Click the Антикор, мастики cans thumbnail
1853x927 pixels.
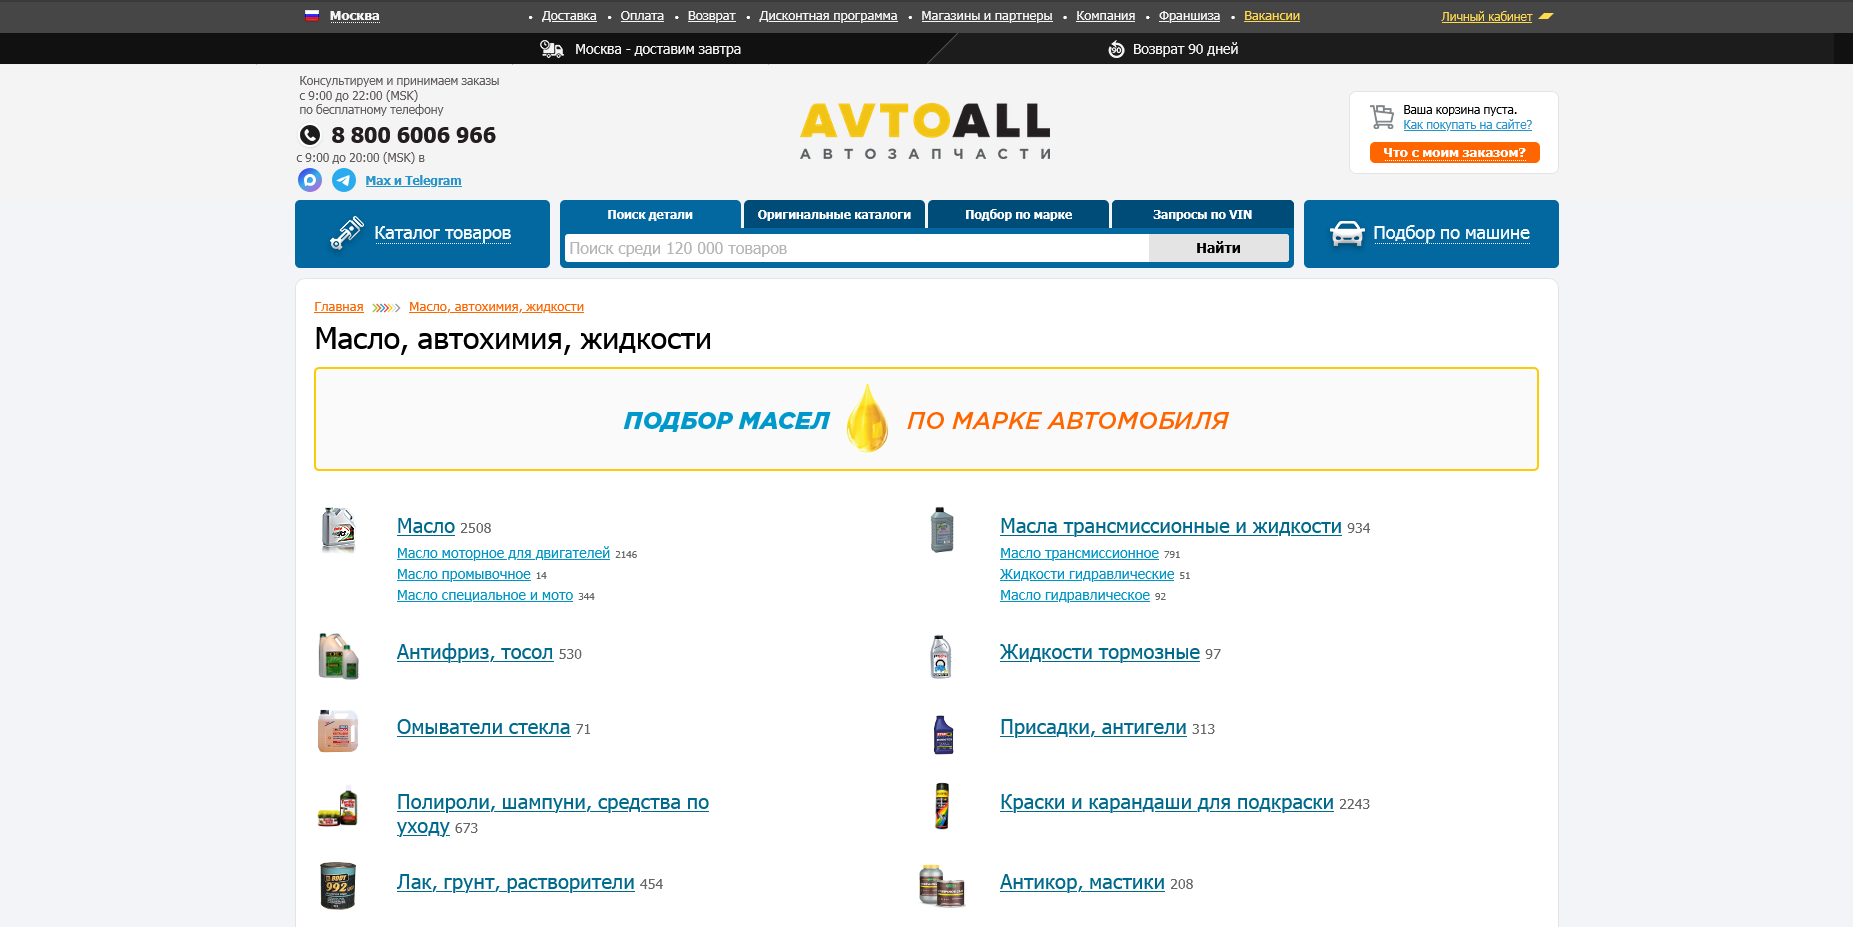click(942, 886)
